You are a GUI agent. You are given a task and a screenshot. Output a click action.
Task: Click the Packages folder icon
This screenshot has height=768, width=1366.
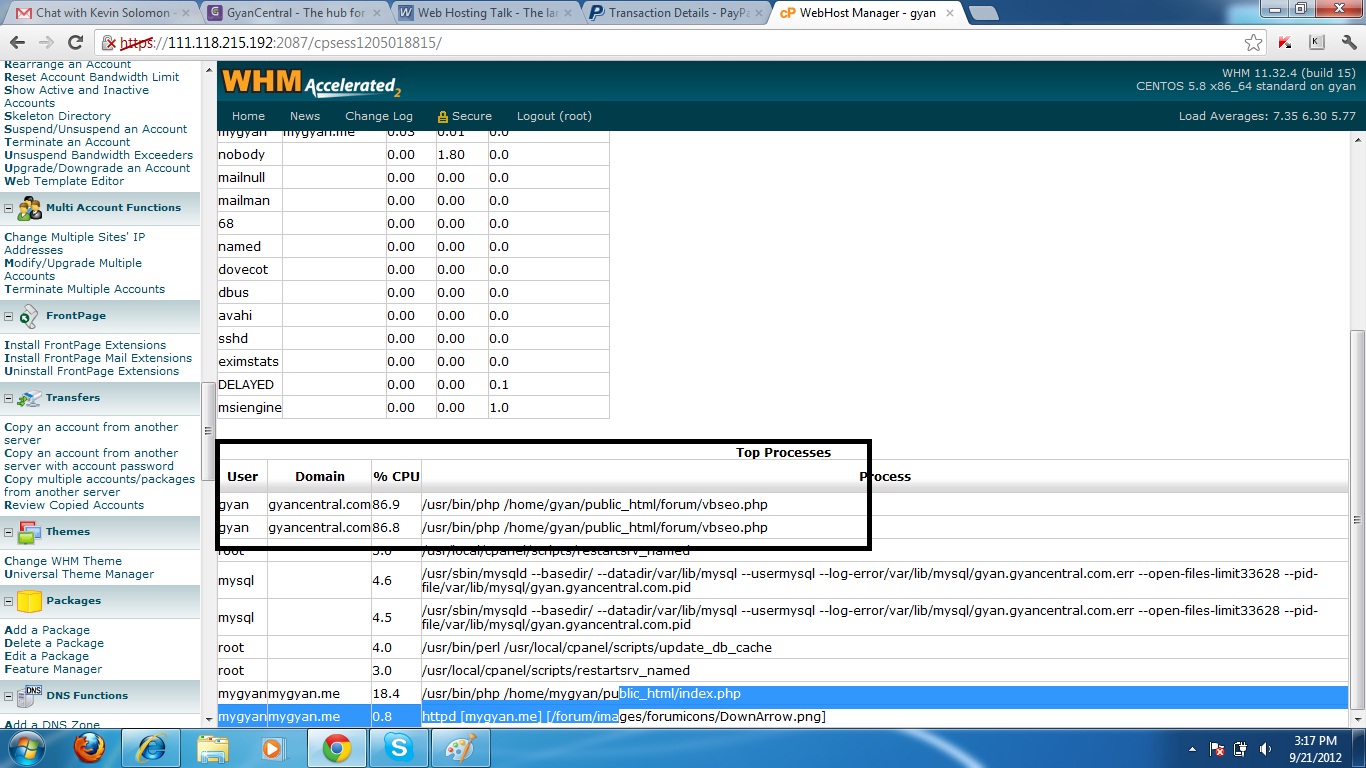tap(29, 601)
